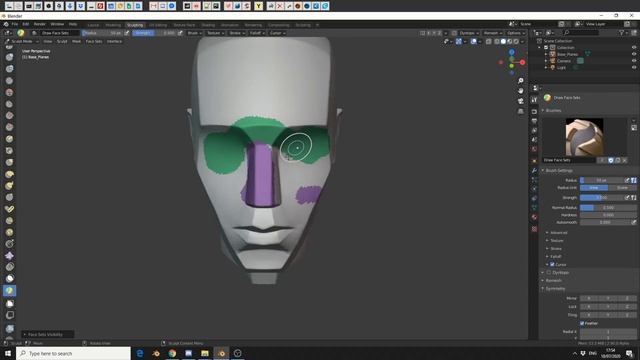
Task: Adjust the Strength slider in Brush Settings
Action: [x=602, y=198]
